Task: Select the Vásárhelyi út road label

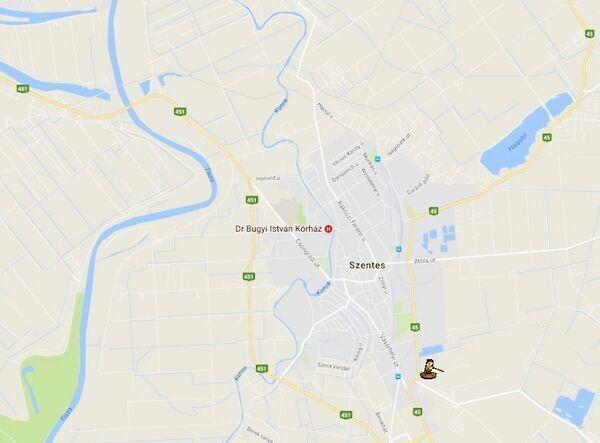Action: pos(388,349)
